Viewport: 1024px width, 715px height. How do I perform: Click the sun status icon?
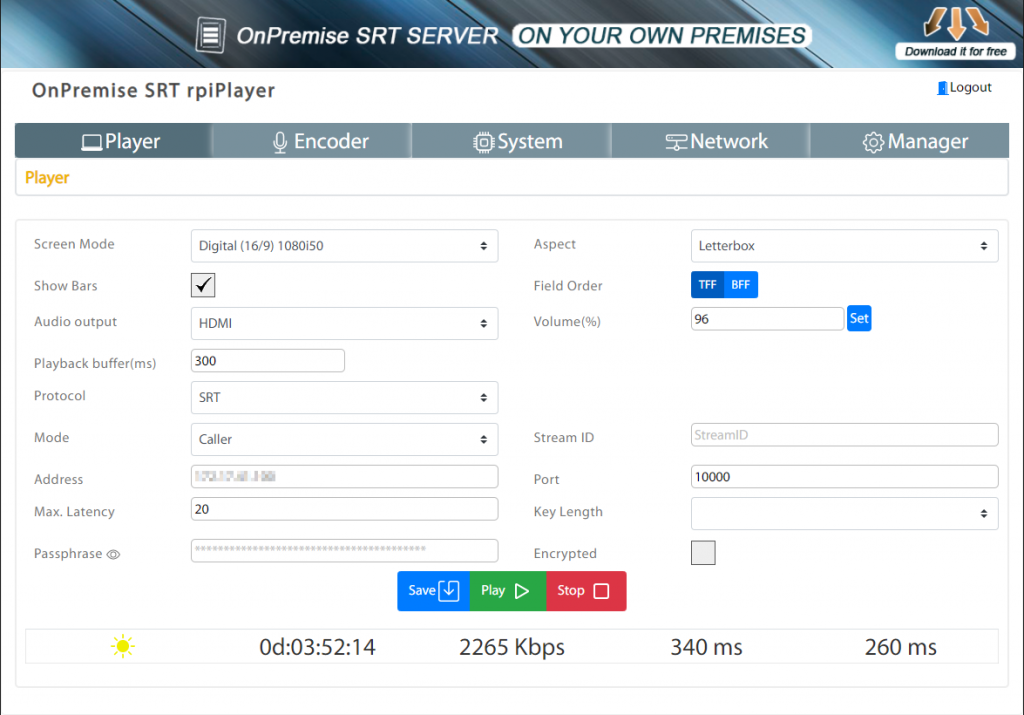[x=122, y=647]
